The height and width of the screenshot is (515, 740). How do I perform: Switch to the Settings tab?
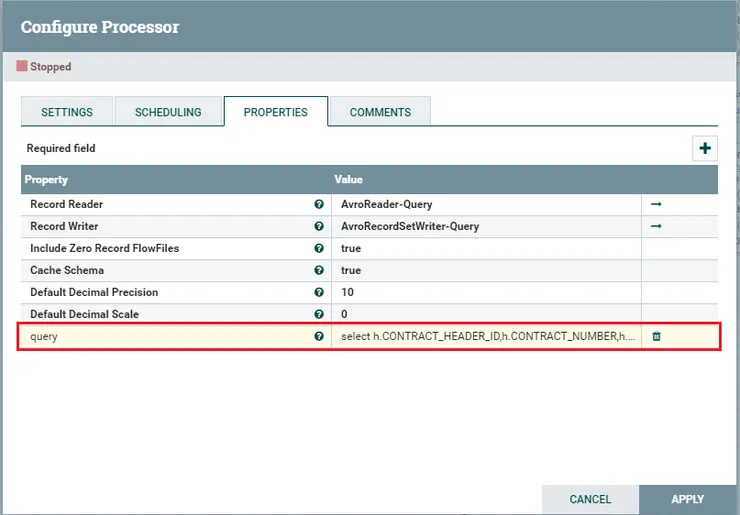[x=67, y=112]
